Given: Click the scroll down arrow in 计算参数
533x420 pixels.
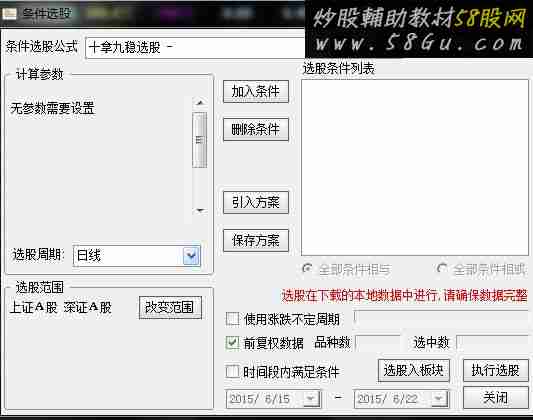Looking at the screenshot, I should coord(200,211).
